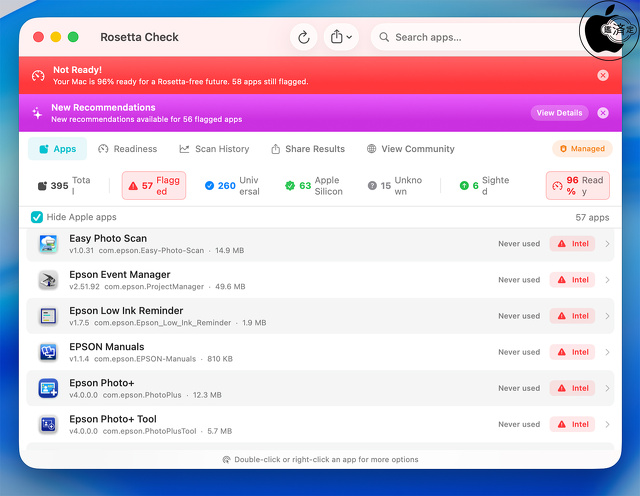Select the 63 Apple Silicon filter

pos(314,186)
